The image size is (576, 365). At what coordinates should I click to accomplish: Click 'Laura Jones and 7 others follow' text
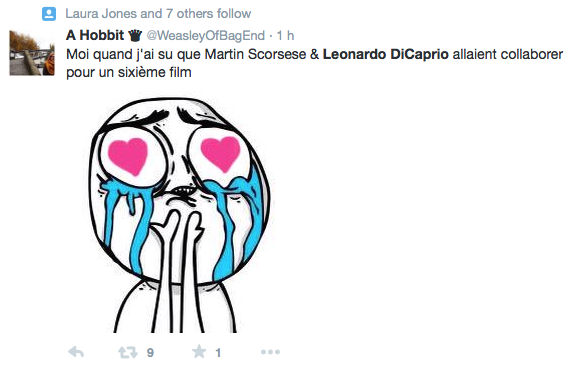coord(158,14)
